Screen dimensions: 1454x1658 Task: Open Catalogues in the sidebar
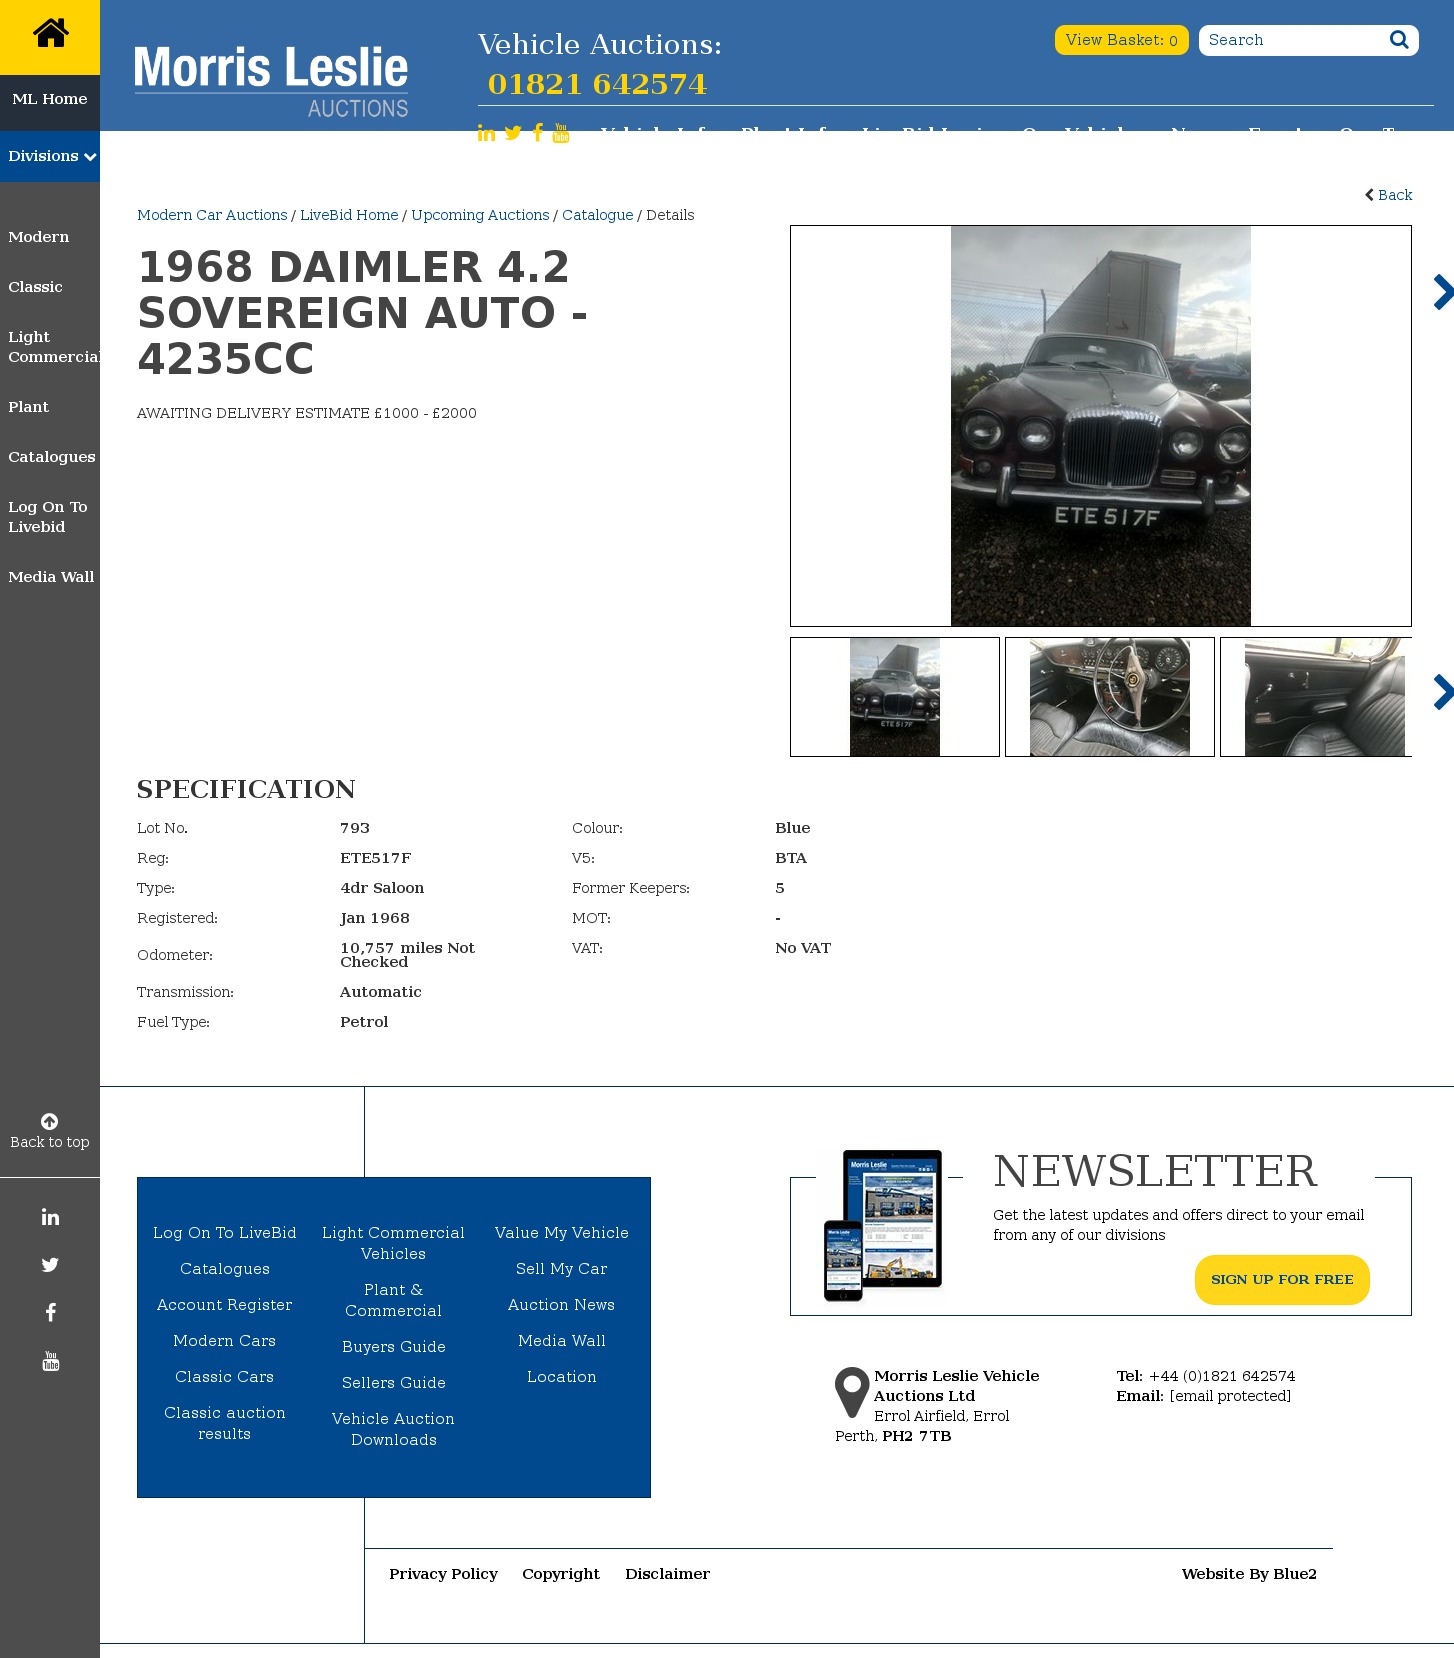(x=52, y=457)
